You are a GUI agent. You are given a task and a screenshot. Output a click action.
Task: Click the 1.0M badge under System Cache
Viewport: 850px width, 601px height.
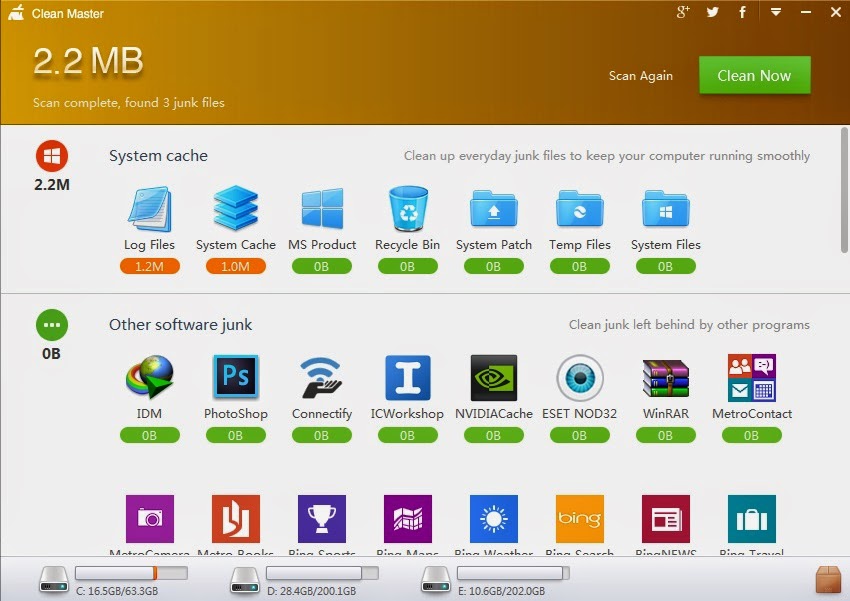[235, 266]
